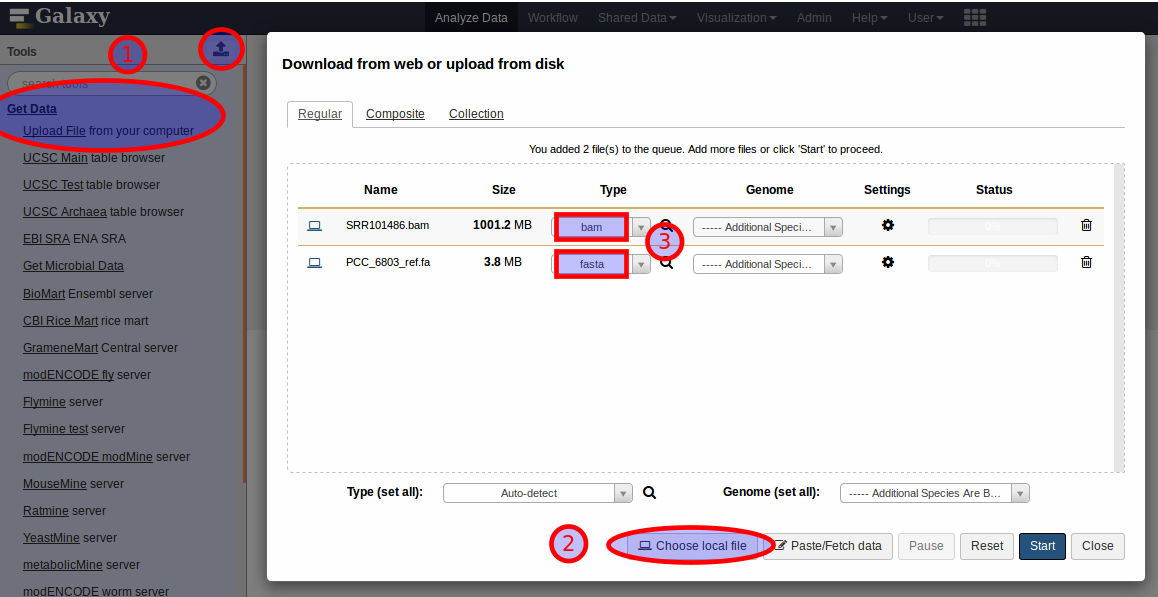Screen dimensions: 1158x597
Task: Open the Flymine test server tool
Action: 74,429
